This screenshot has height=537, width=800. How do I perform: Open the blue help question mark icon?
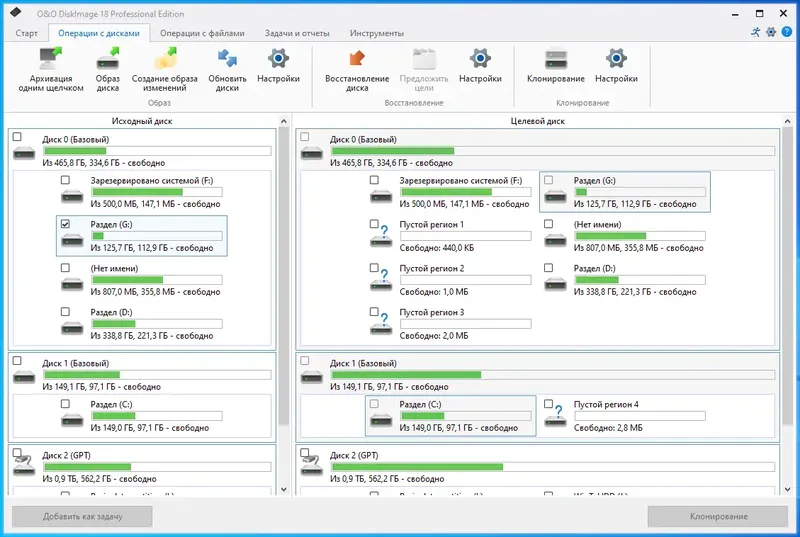coord(787,32)
